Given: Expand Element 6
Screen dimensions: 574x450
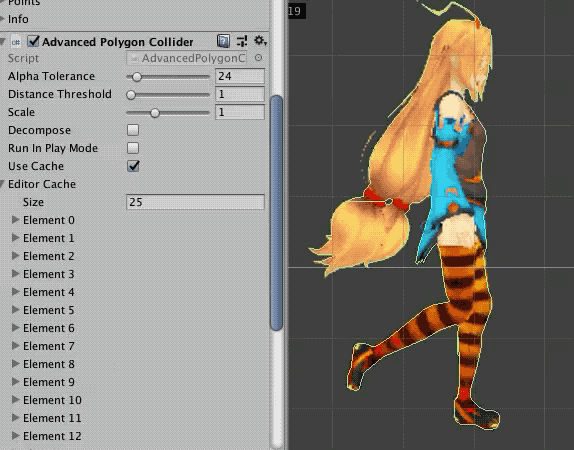Looking at the screenshot, I should tap(15, 328).
